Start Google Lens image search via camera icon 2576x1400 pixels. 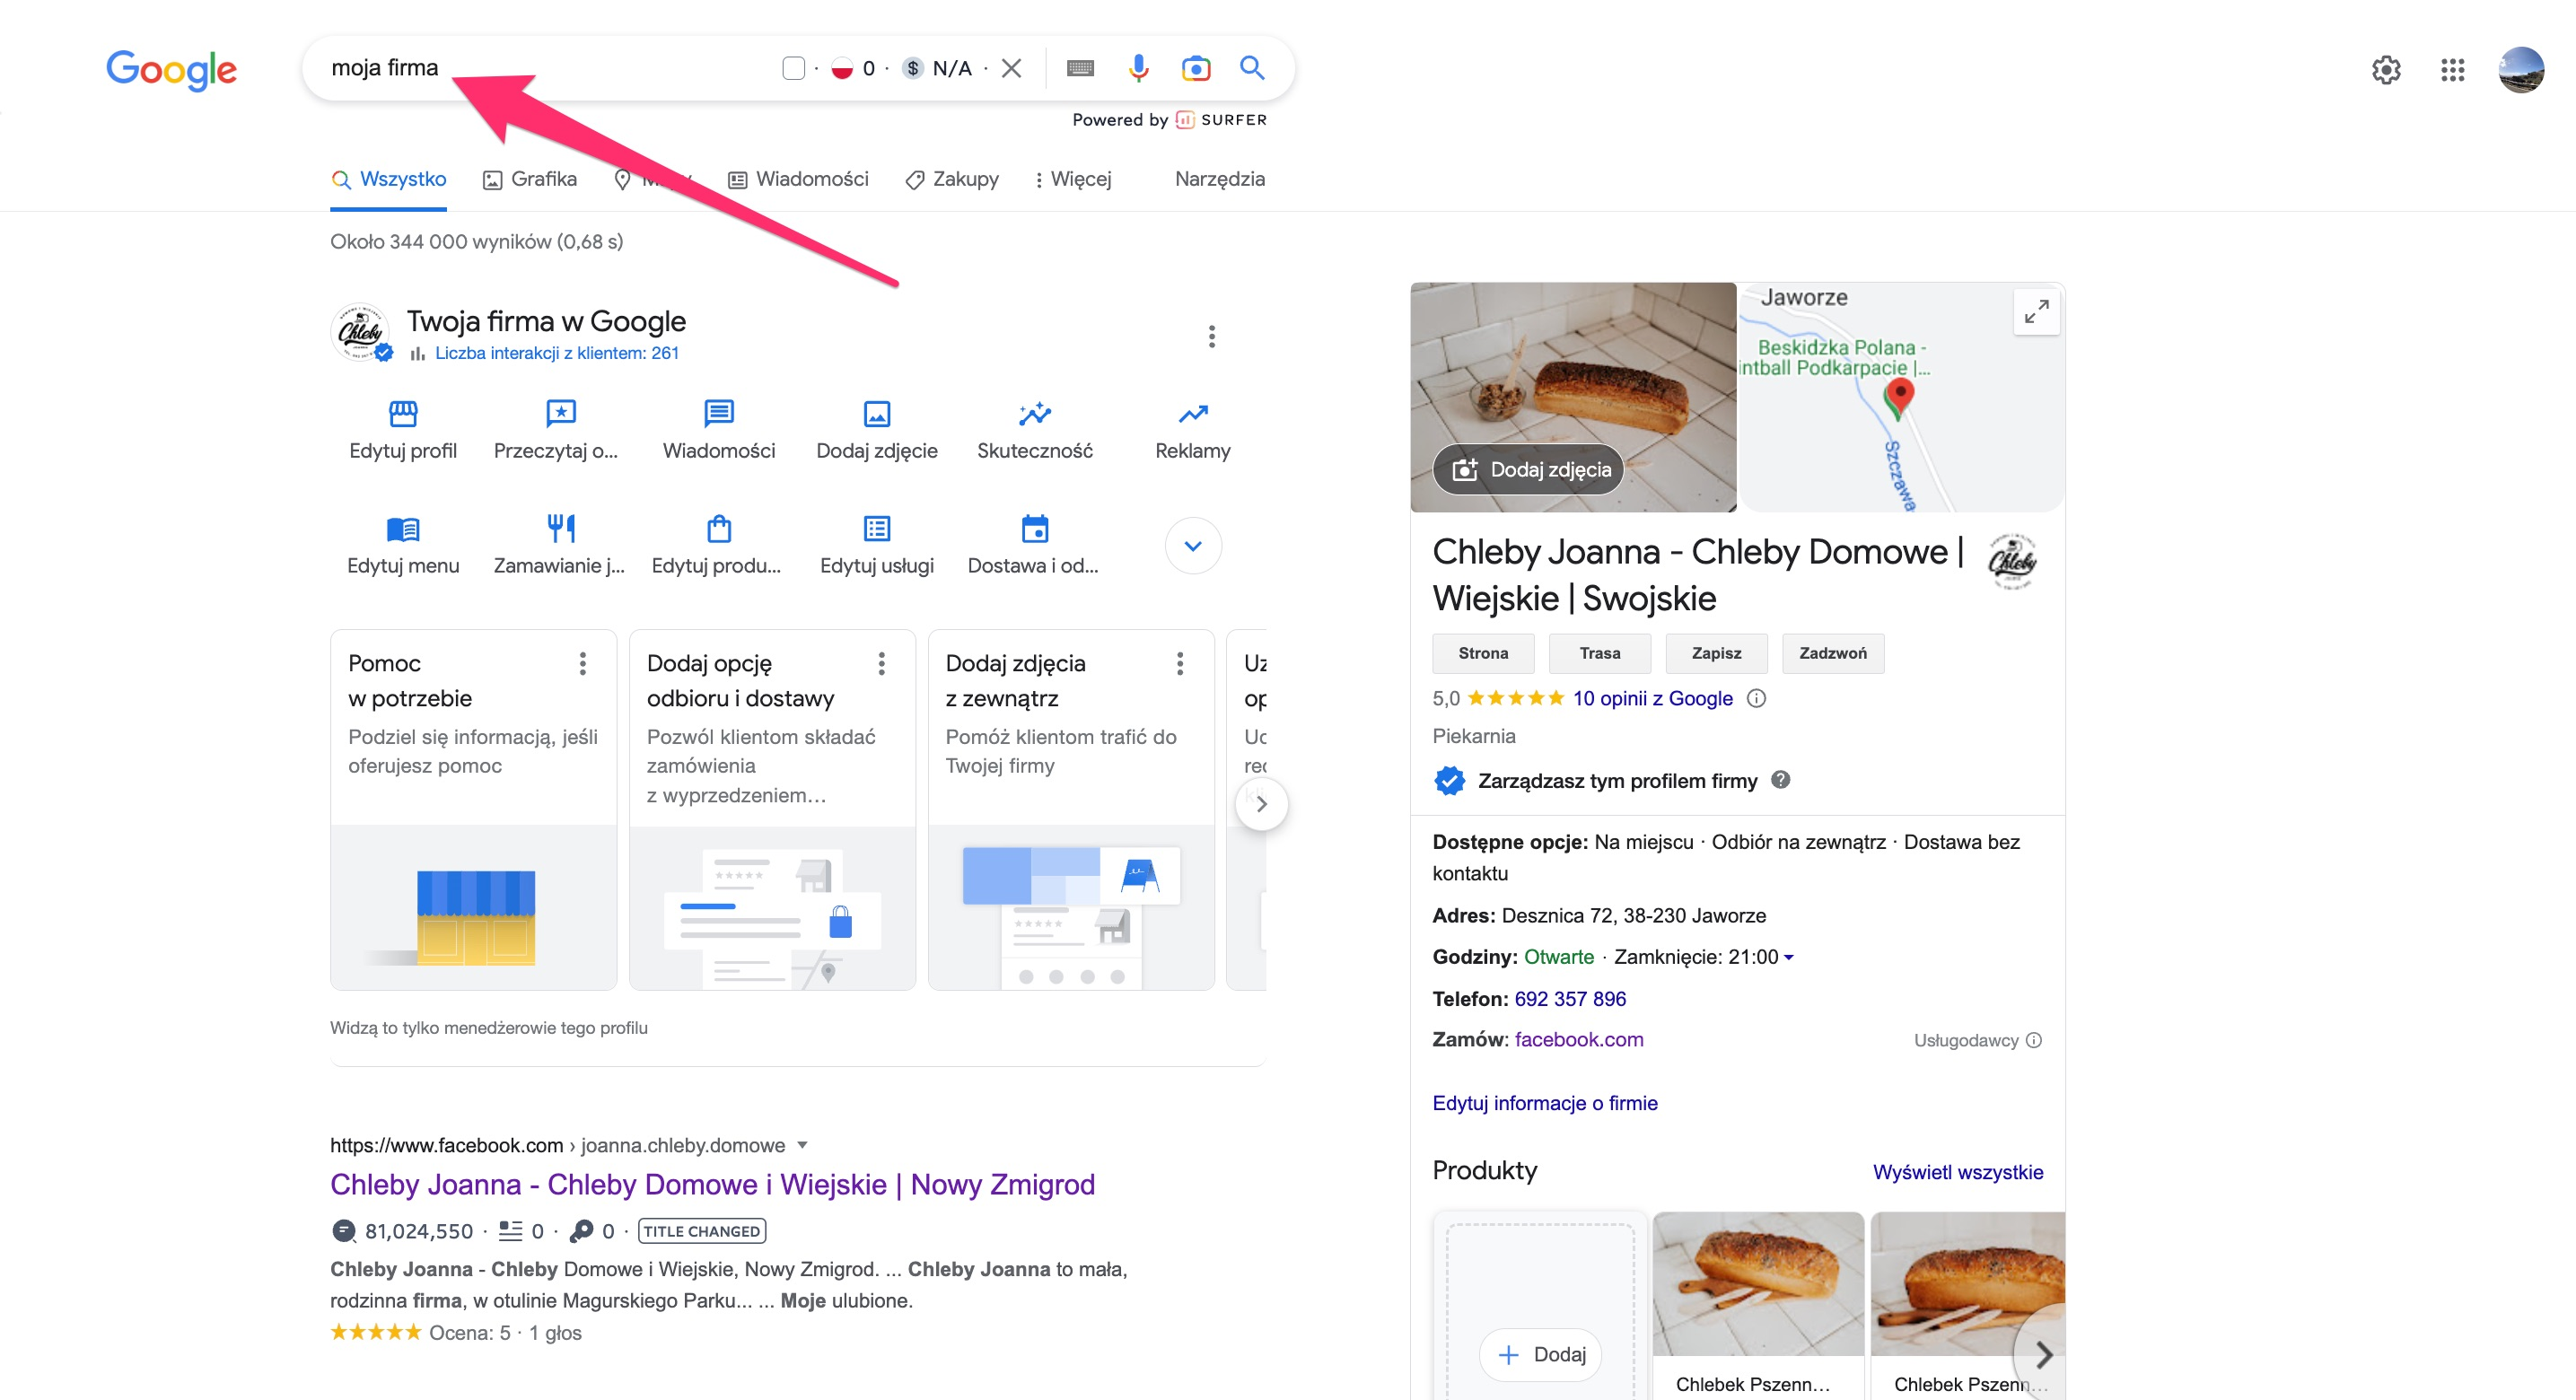coord(1195,68)
